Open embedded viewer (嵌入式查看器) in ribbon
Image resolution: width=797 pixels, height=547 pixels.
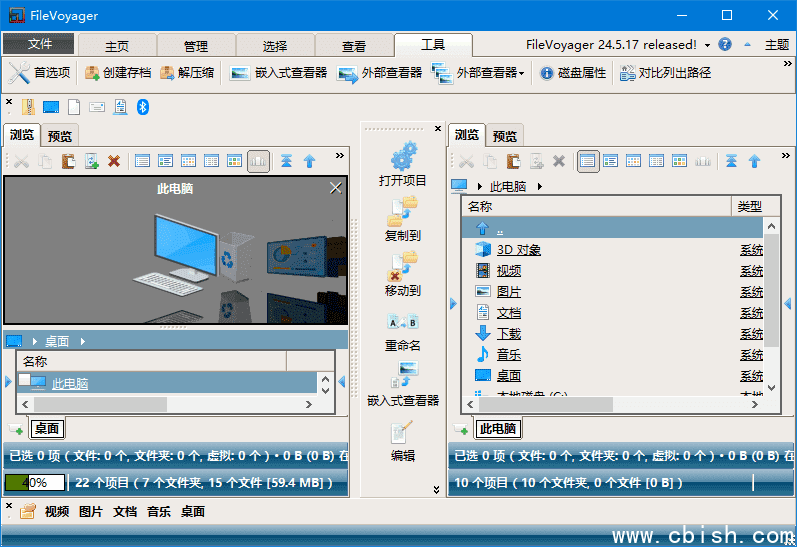point(279,73)
